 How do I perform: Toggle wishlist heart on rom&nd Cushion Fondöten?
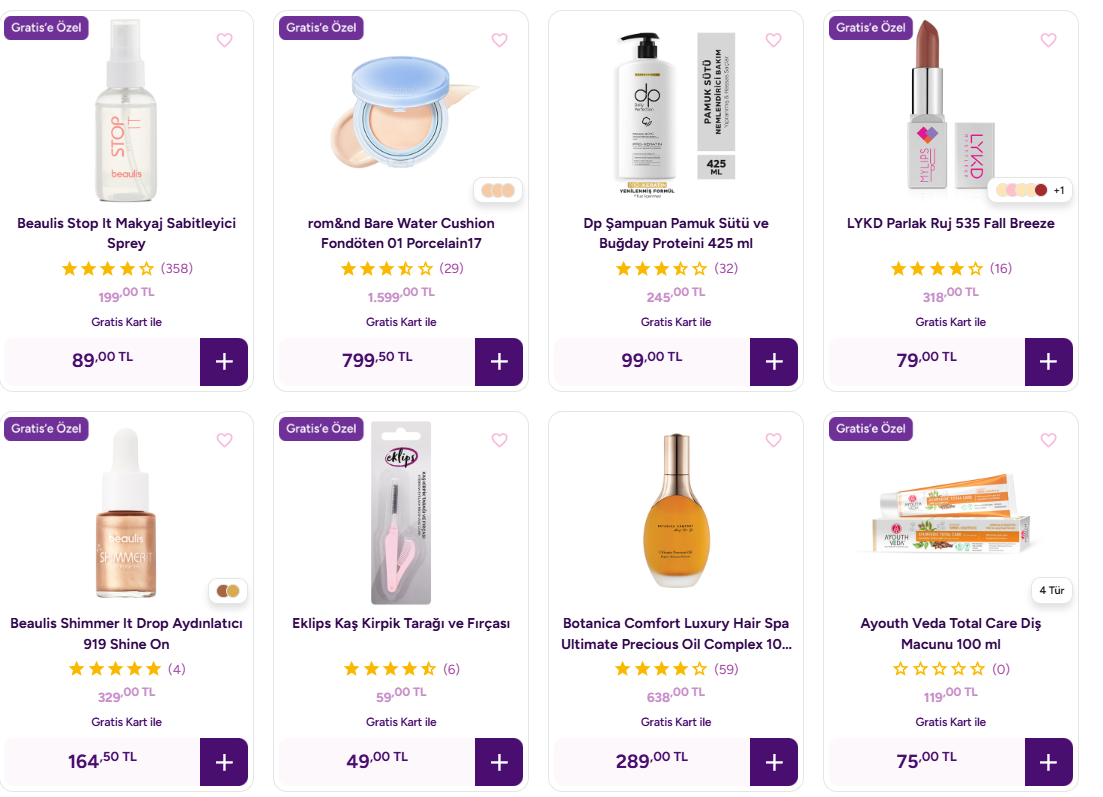pos(499,40)
